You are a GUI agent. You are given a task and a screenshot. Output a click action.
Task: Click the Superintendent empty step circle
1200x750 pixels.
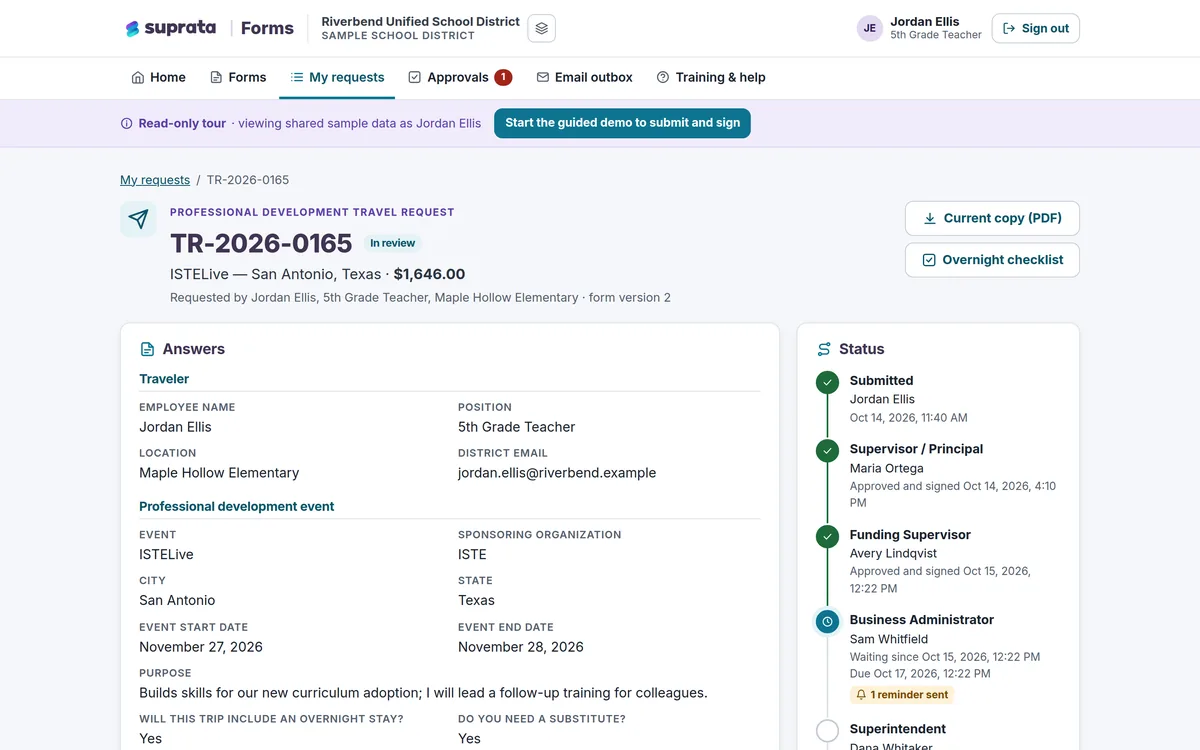(x=827, y=731)
